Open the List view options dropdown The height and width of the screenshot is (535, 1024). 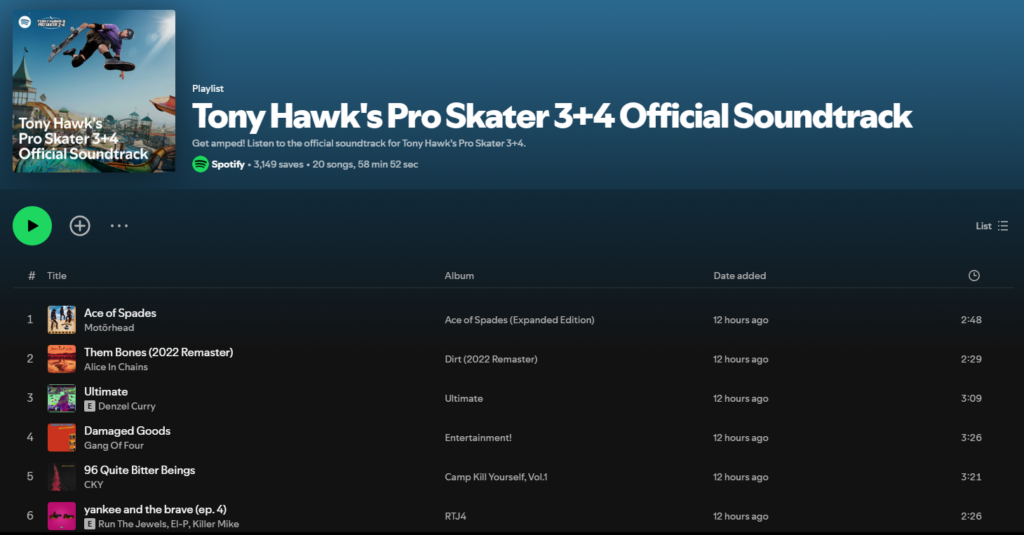tap(991, 226)
